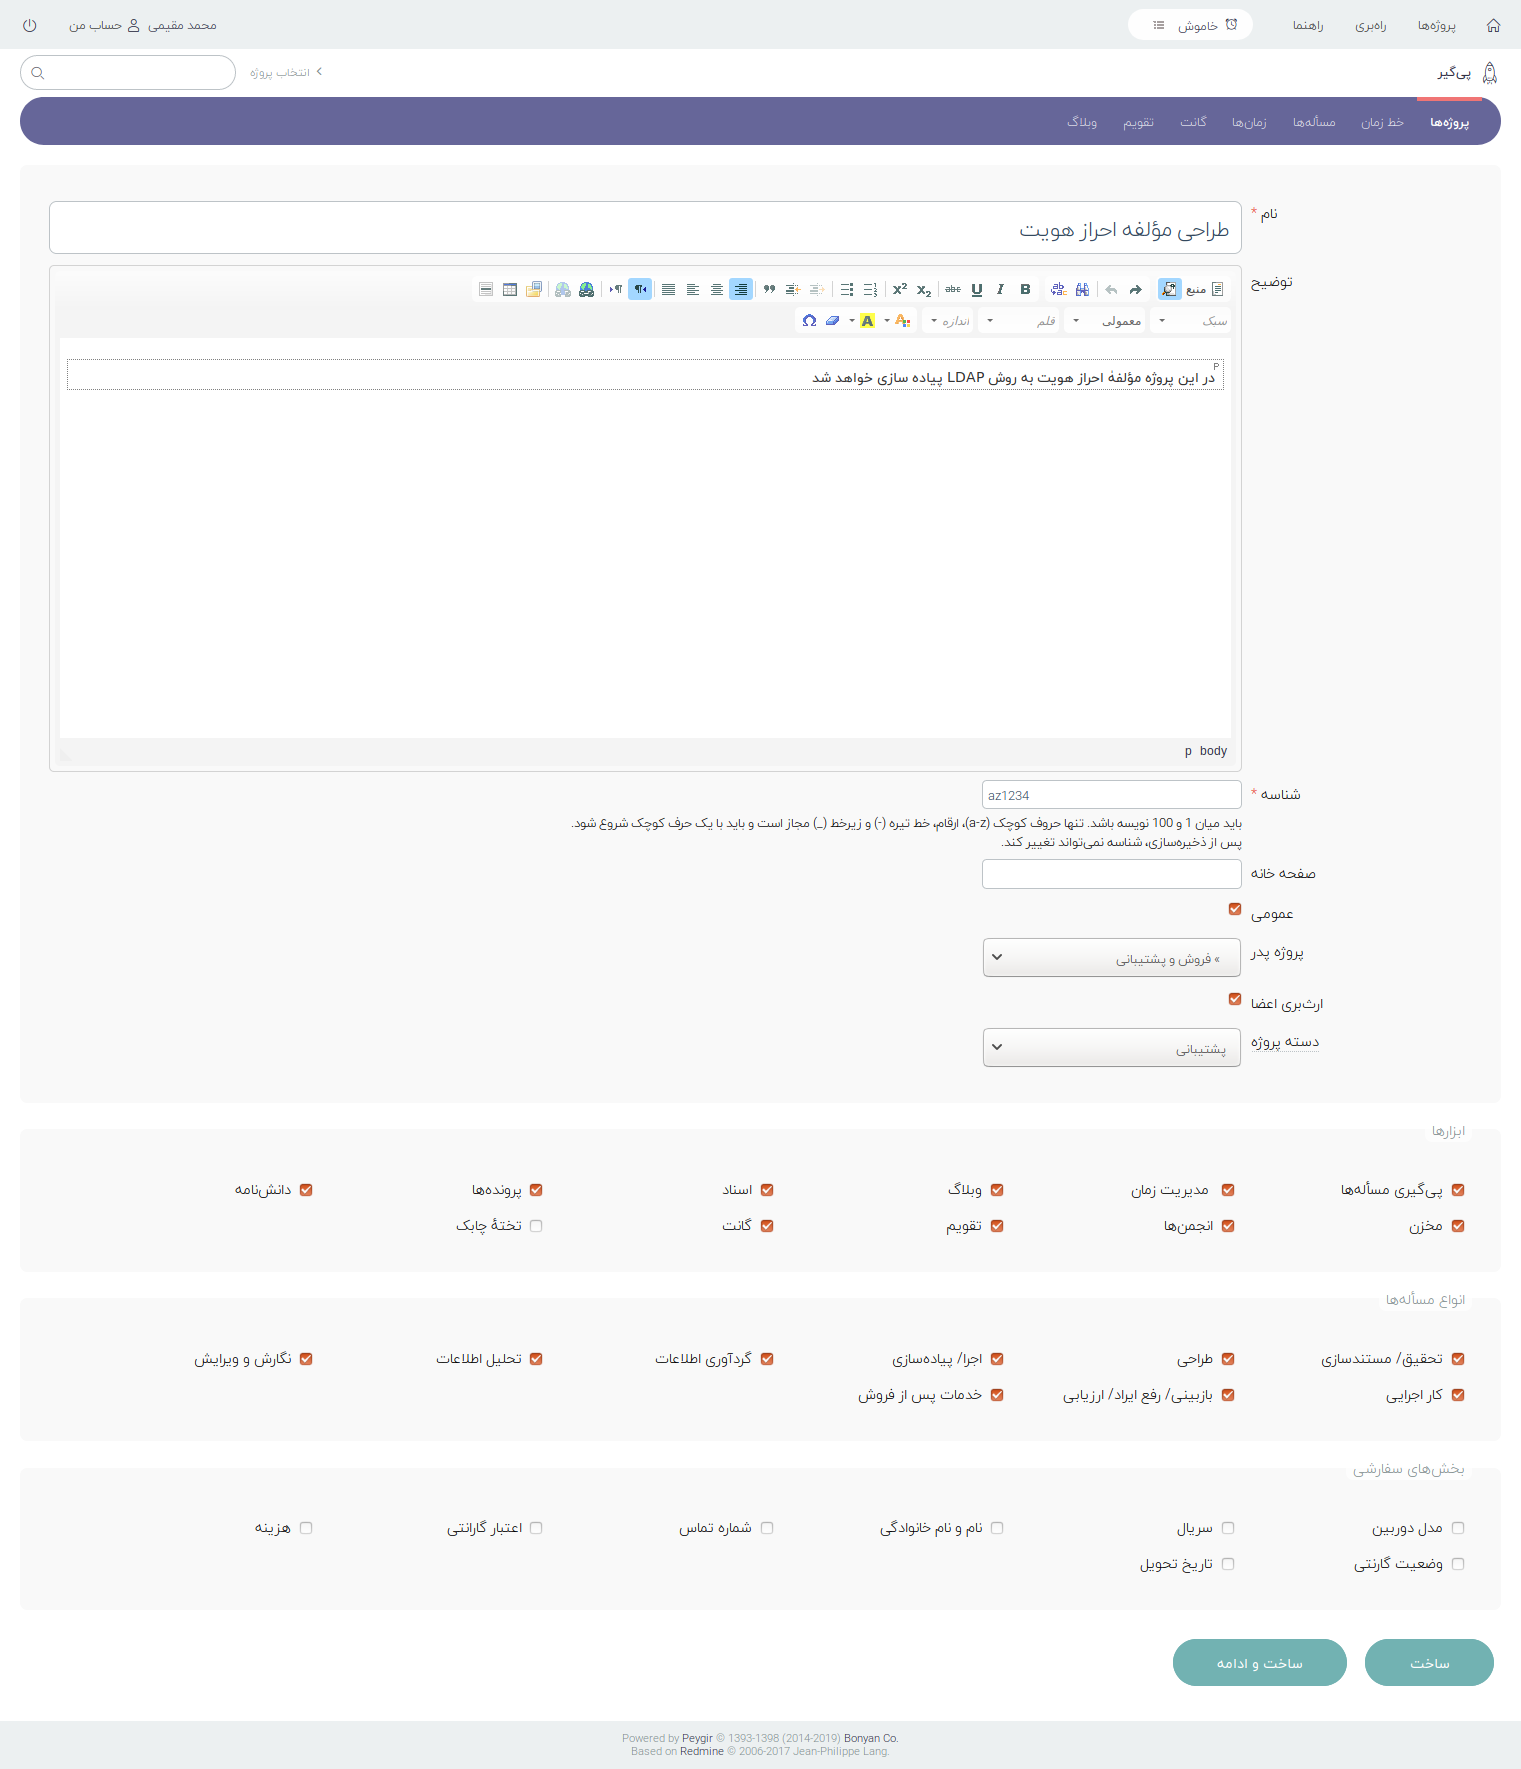Uncheck the گانت tool checkbox

(767, 1226)
